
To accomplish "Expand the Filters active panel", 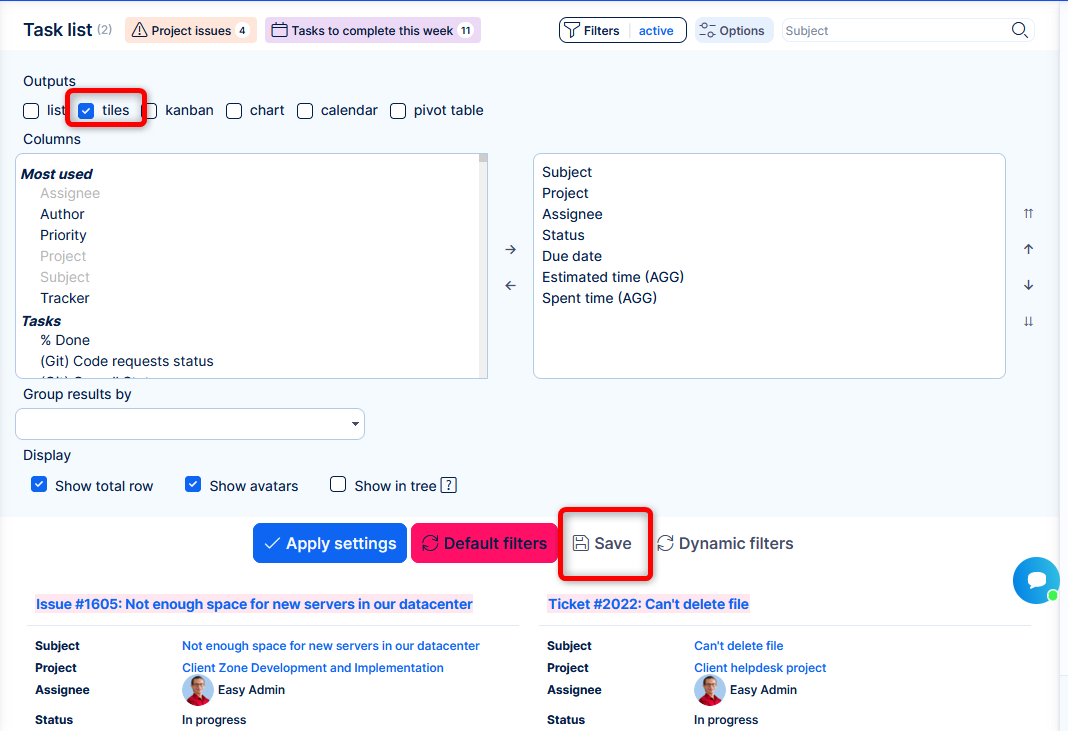I will 622,30.
